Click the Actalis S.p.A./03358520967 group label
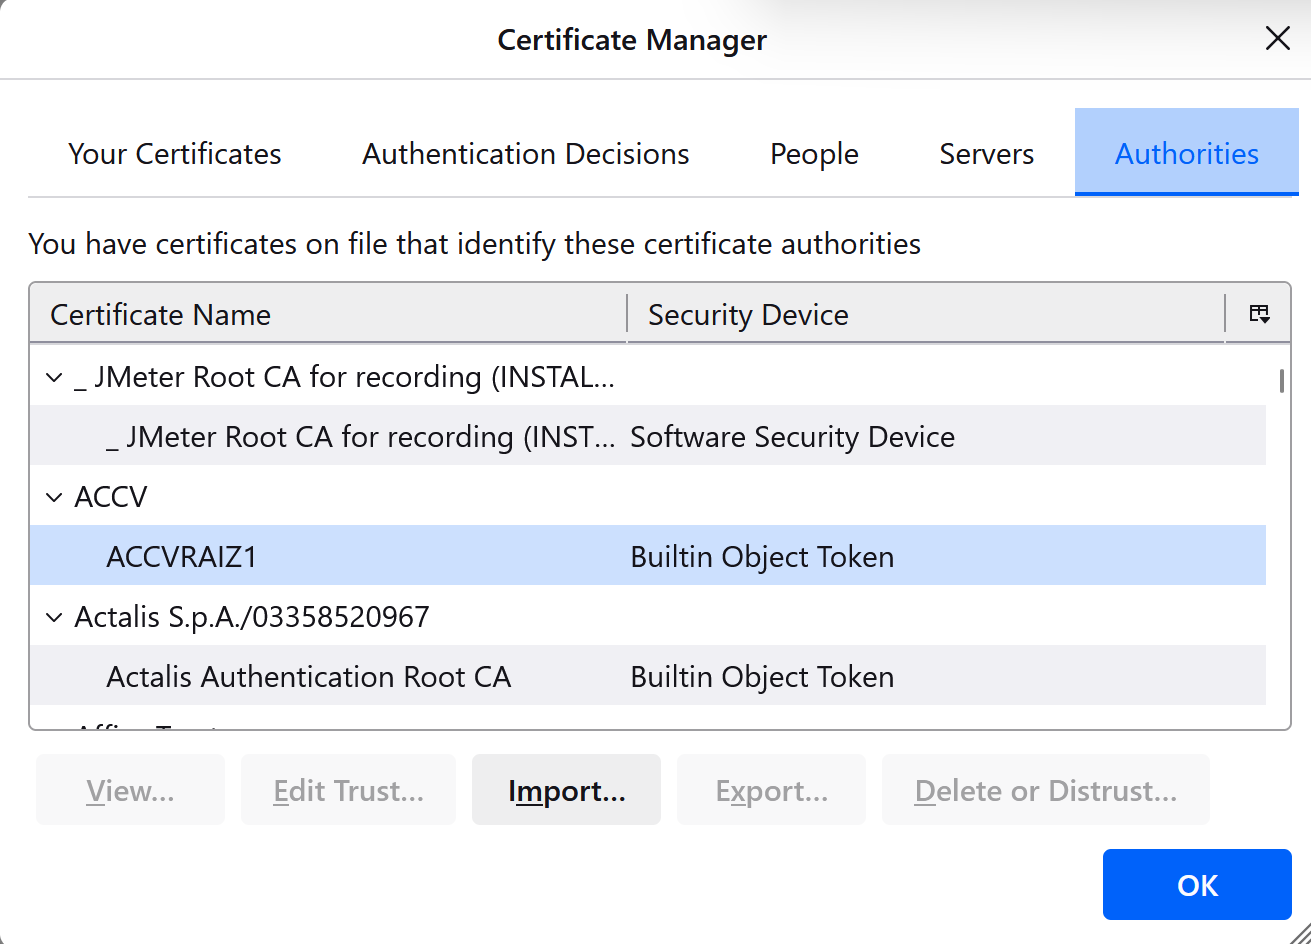The height and width of the screenshot is (944, 1311). (x=252, y=617)
